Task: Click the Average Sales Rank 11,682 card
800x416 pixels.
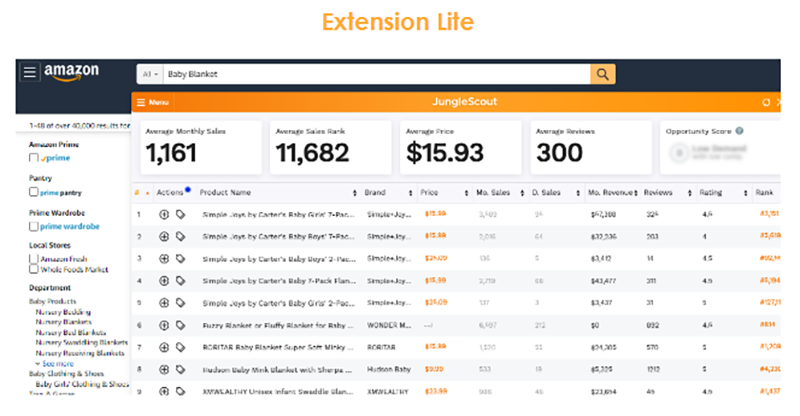Action: point(331,148)
